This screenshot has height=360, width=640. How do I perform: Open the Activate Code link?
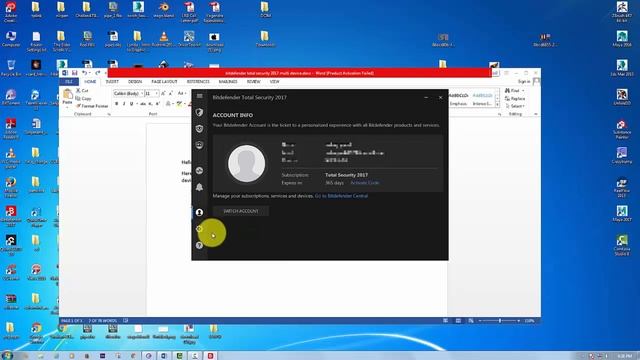[x=365, y=183]
